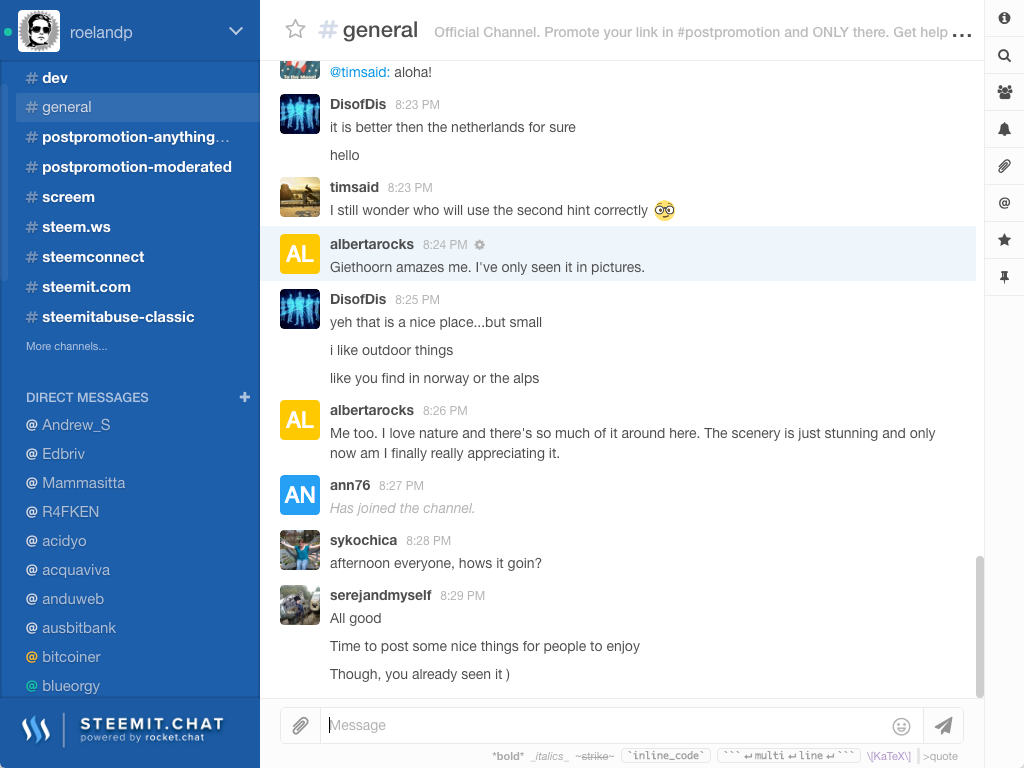The image size is (1024, 768).
Task: Click the sykochica username
Action: (x=363, y=541)
